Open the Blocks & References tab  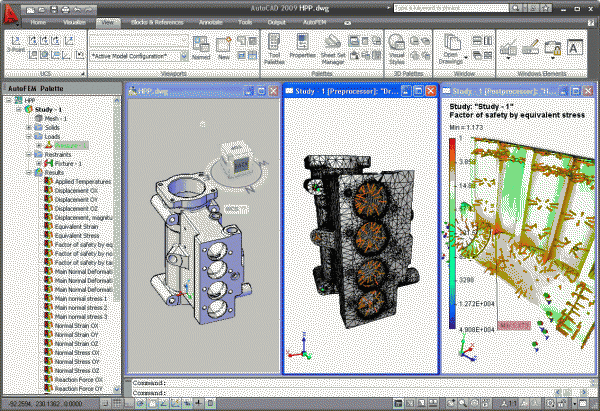click(157, 22)
